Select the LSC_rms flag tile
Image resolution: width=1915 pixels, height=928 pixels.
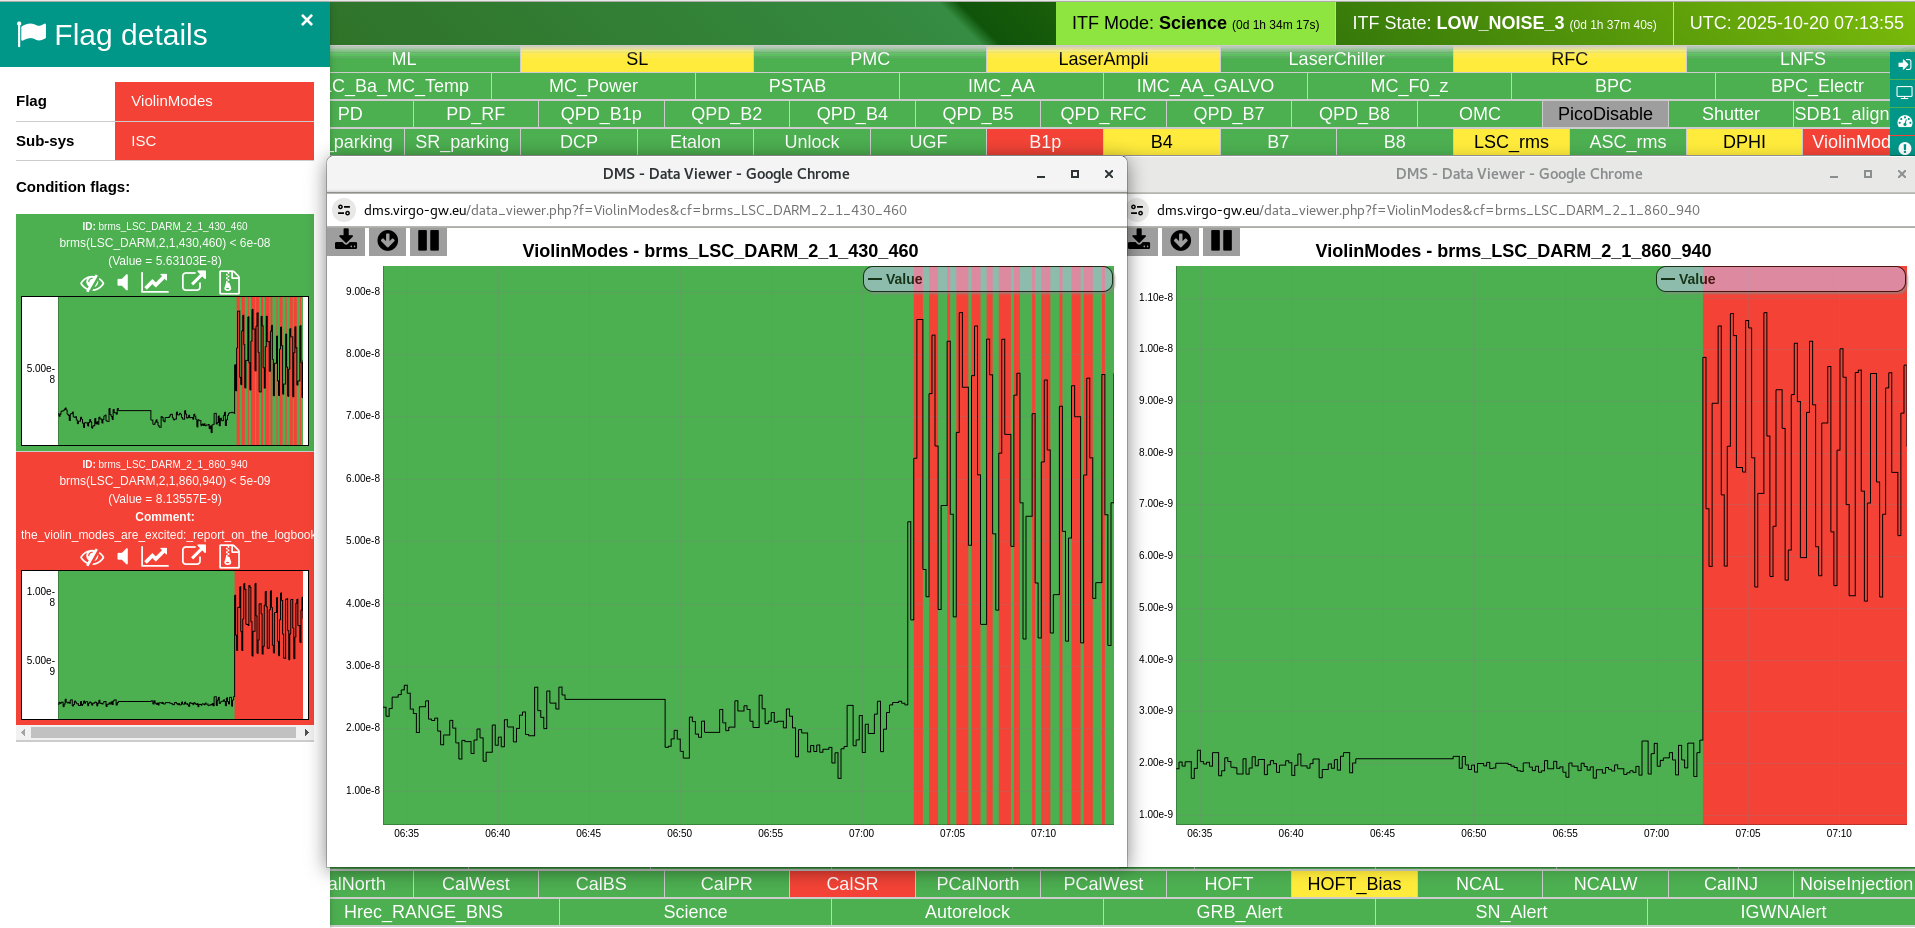point(1510,142)
